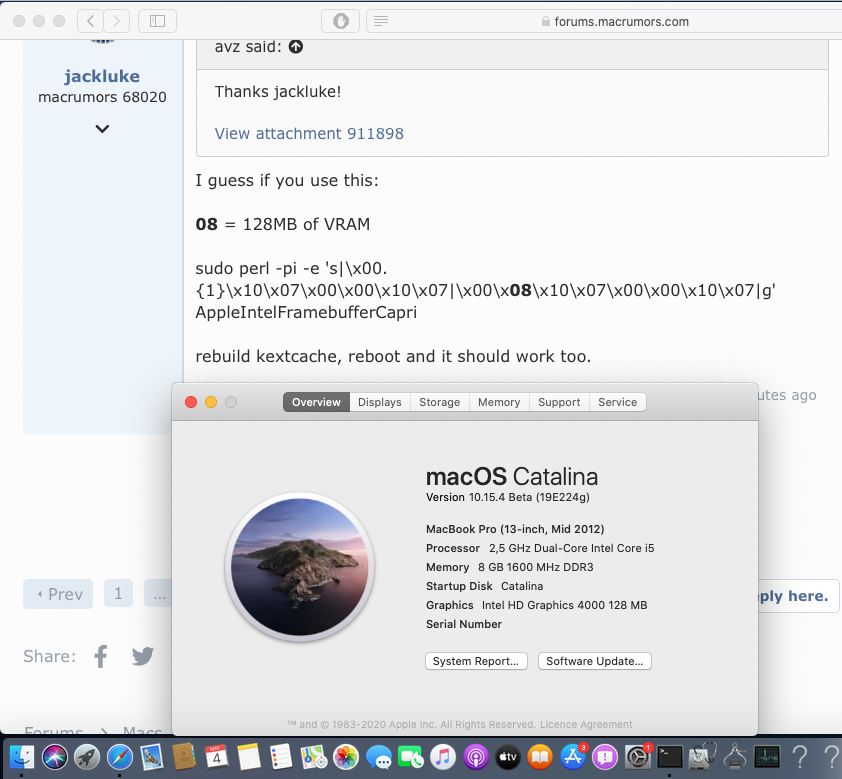Image resolution: width=842 pixels, height=779 pixels.
Task: Minimize the About This Mac window
Action: tap(211, 402)
